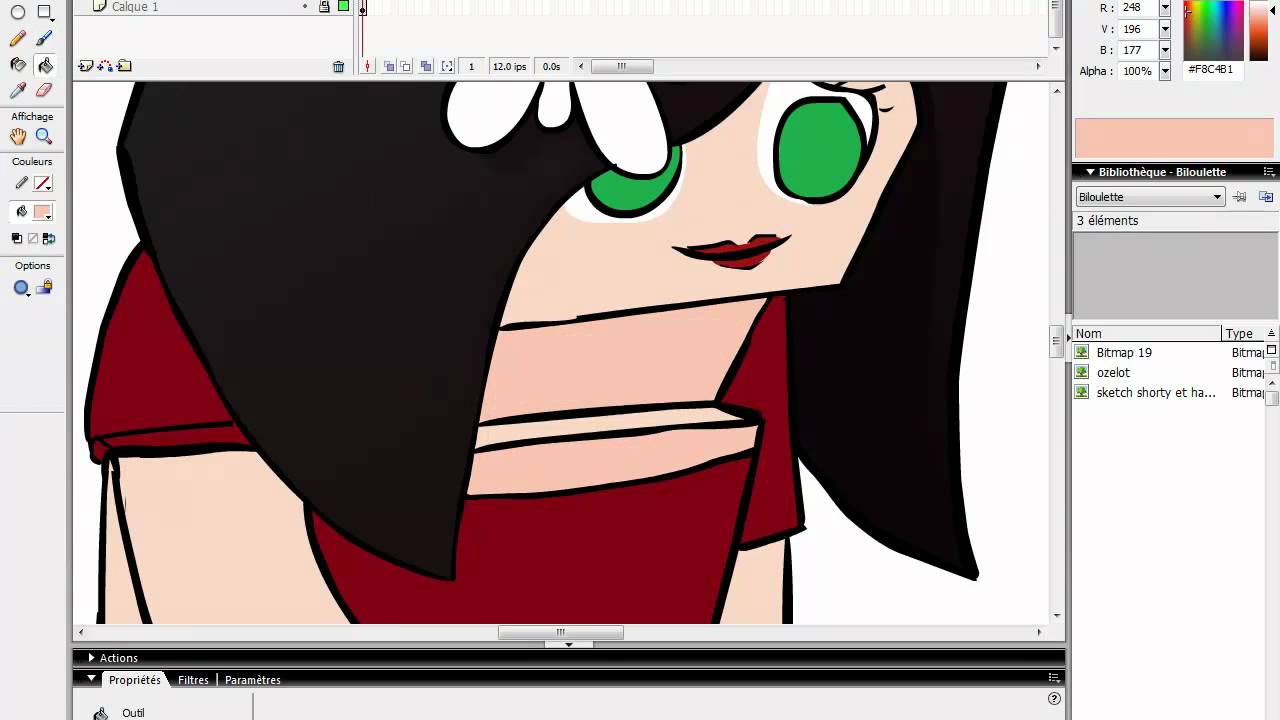Choose the Eraser tool
The height and width of the screenshot is (720, 1280).
(x=44, y=90)
